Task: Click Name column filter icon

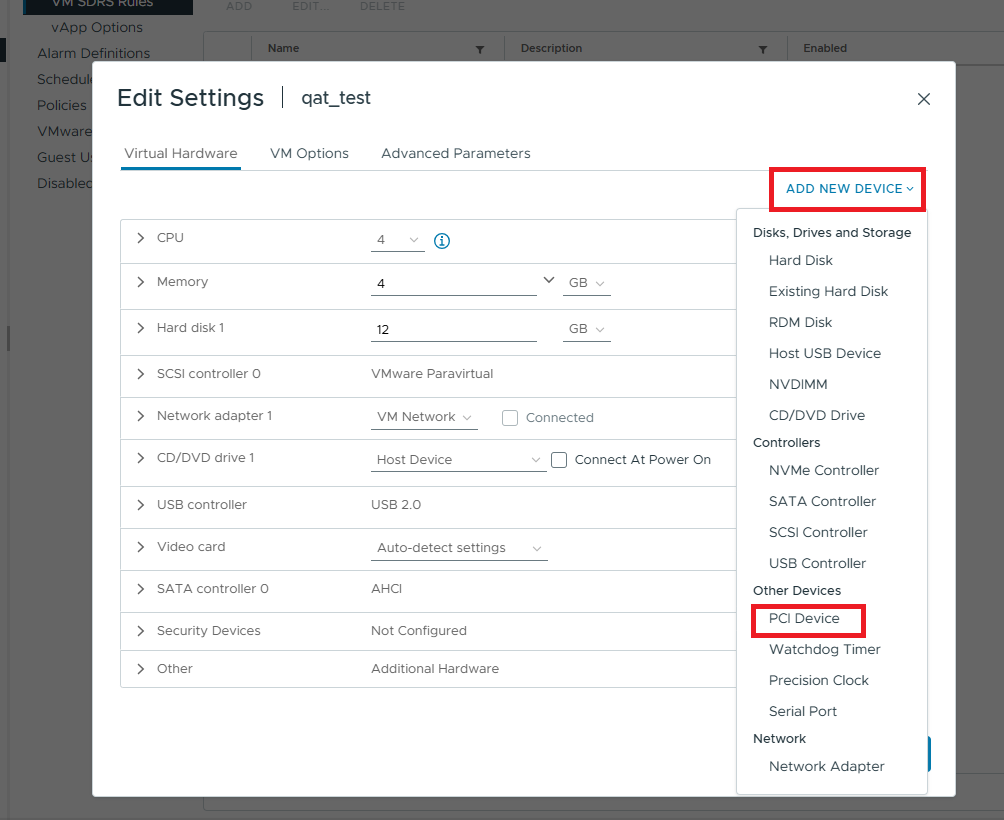Action: coord(480,49)
